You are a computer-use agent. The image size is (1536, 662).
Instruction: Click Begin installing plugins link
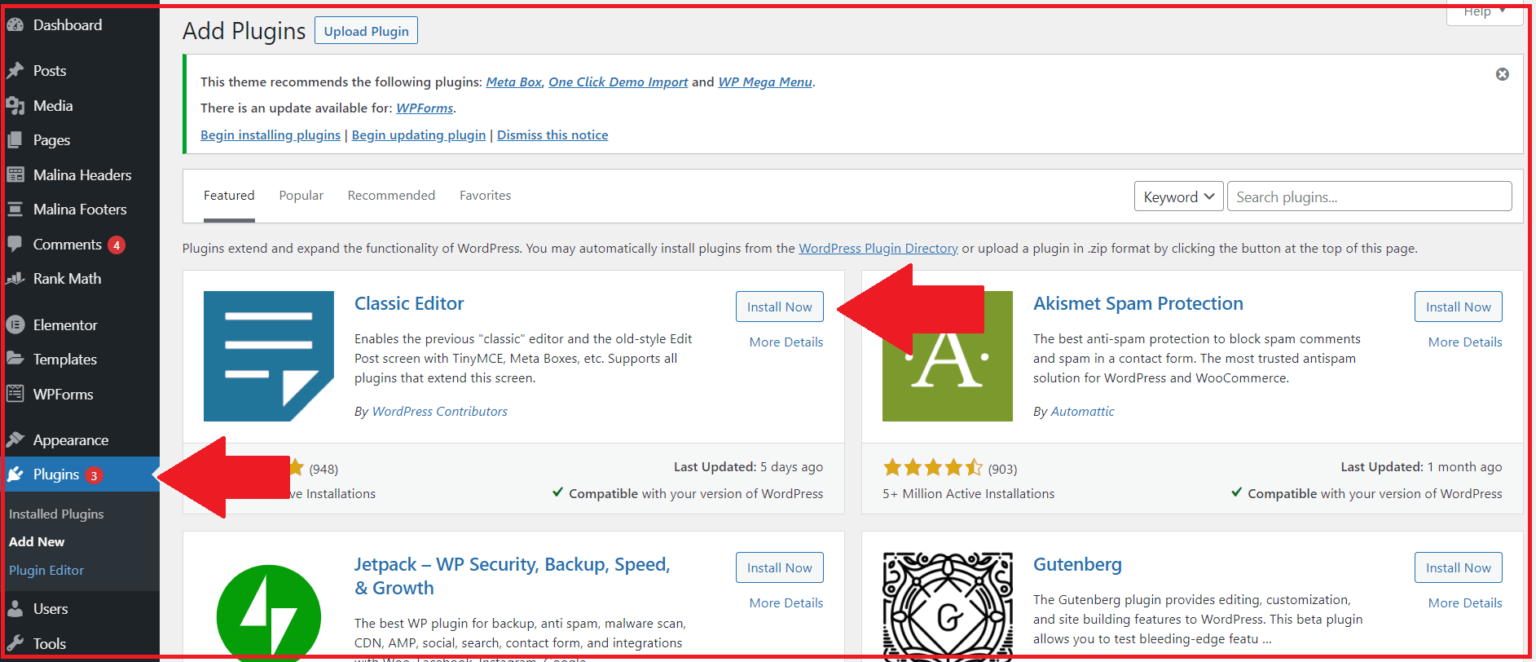point(271,135)
